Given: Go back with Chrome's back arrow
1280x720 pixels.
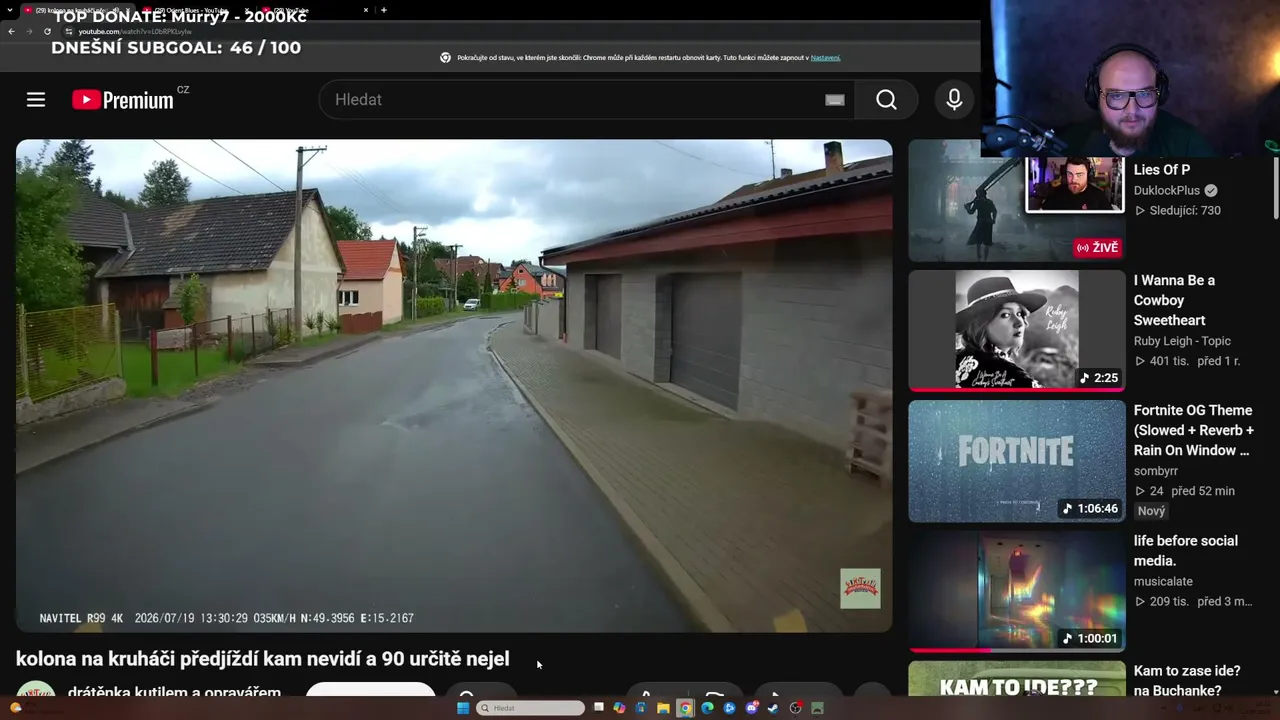Looking at the screenshot, I should pyautogui.click(x=11, y=31).
